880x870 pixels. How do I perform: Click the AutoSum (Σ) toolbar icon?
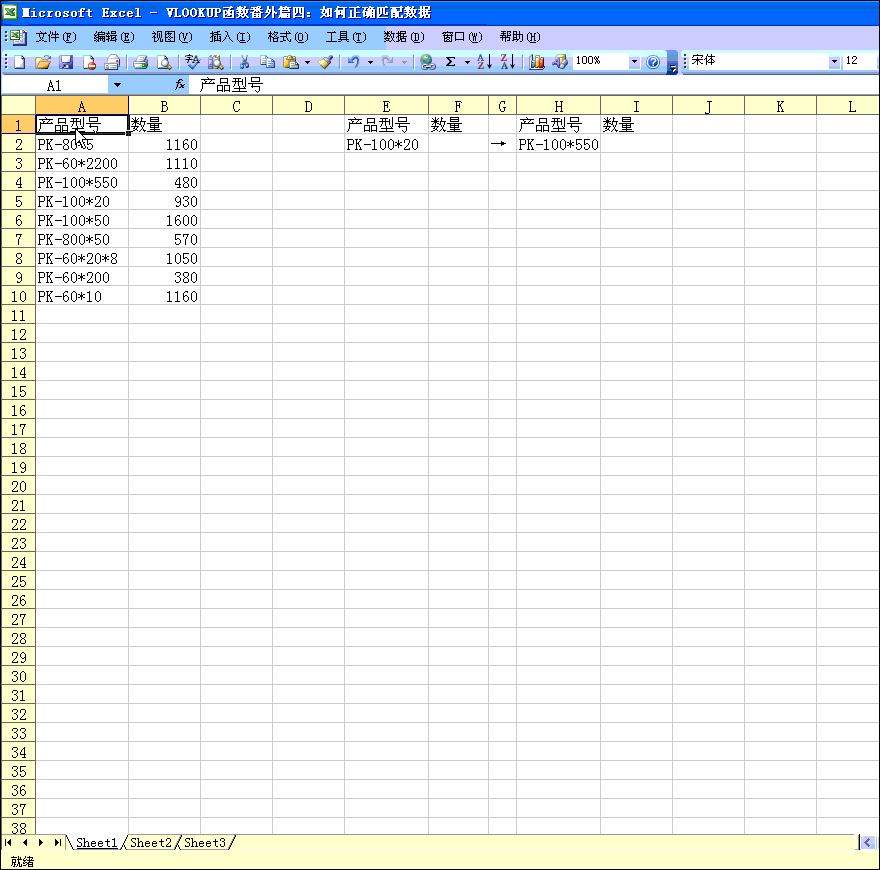point(449,62)
